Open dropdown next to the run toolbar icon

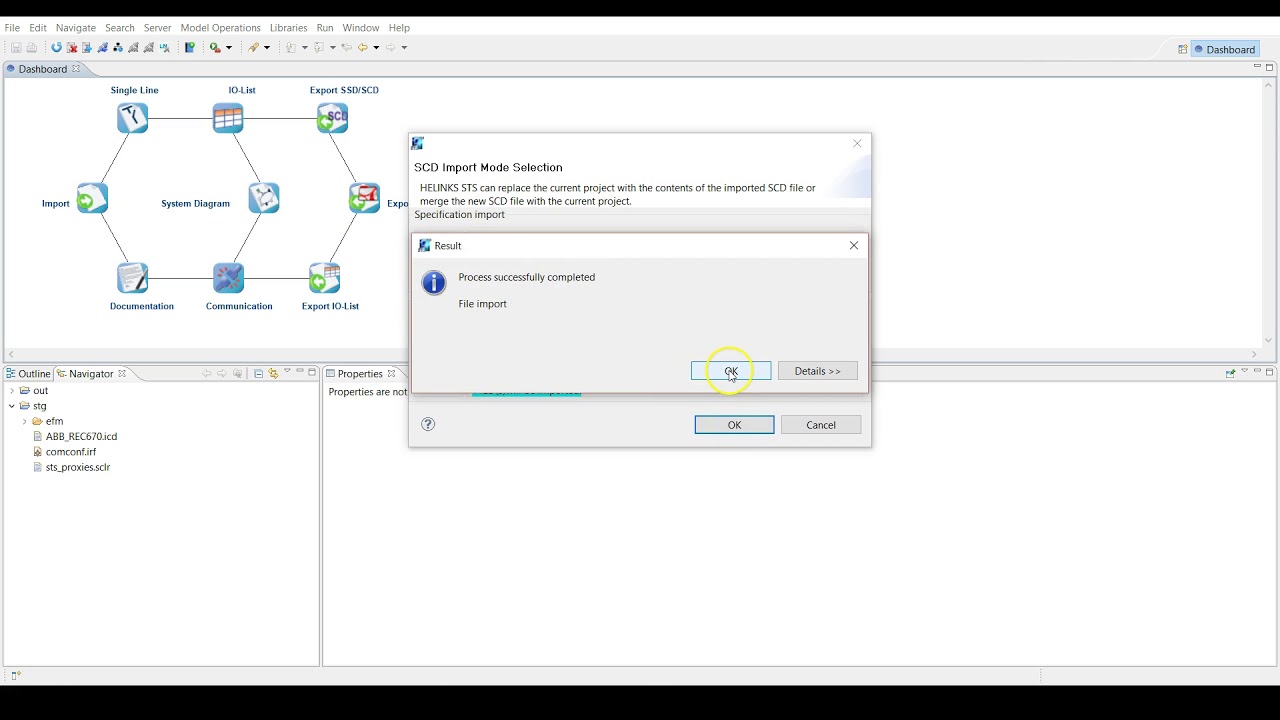point(229,47)
